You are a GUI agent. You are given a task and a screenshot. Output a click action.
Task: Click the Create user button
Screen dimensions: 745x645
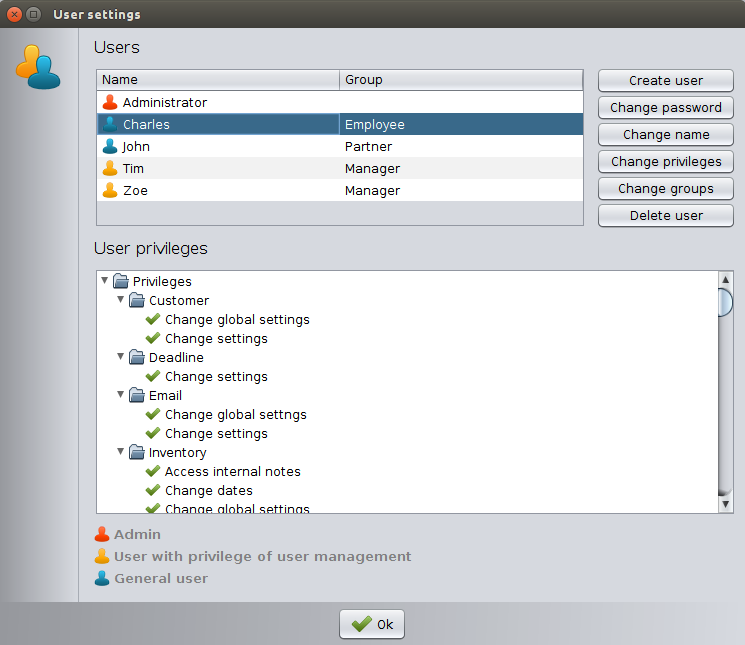click(x=665, y=80)
